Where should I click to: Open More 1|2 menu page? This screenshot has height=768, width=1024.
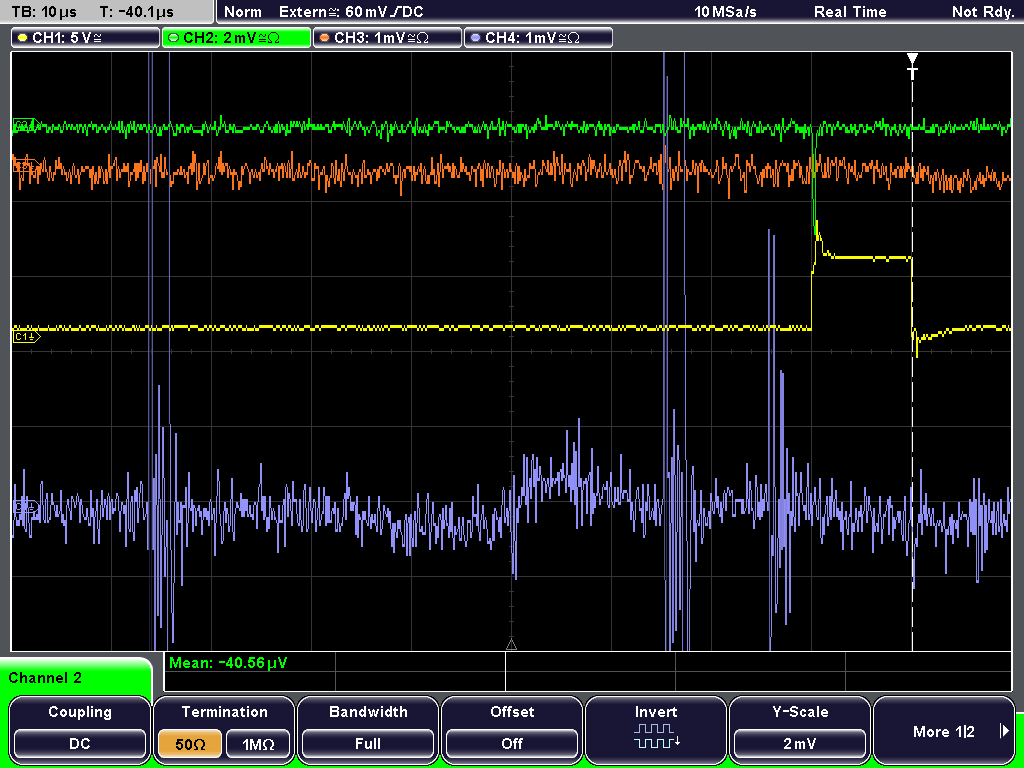[x=944, y=730]
